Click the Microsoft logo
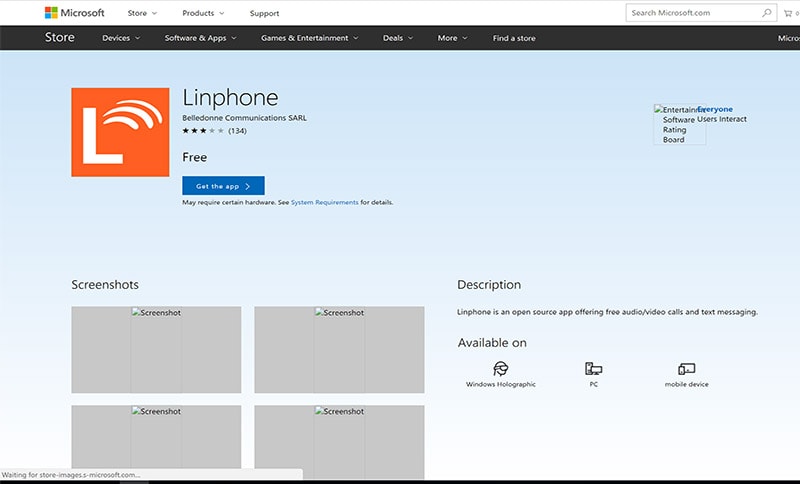This screenshot has width=800, height=484. pyautogui.click(x=74, y=13)
